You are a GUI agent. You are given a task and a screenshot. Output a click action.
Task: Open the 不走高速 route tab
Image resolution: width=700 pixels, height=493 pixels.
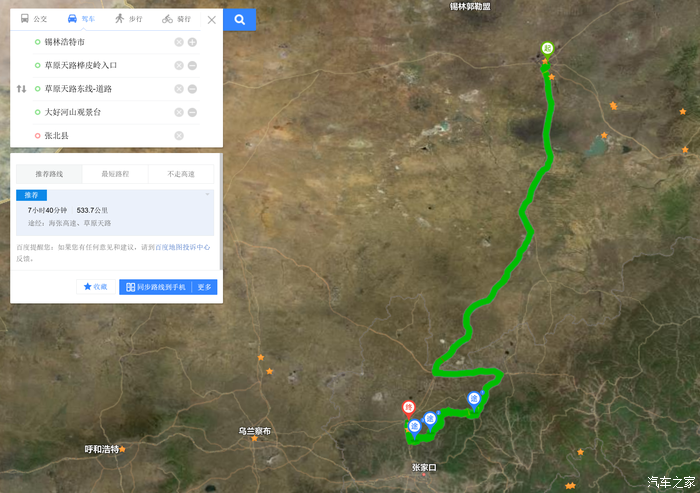(x=181, y=174)
